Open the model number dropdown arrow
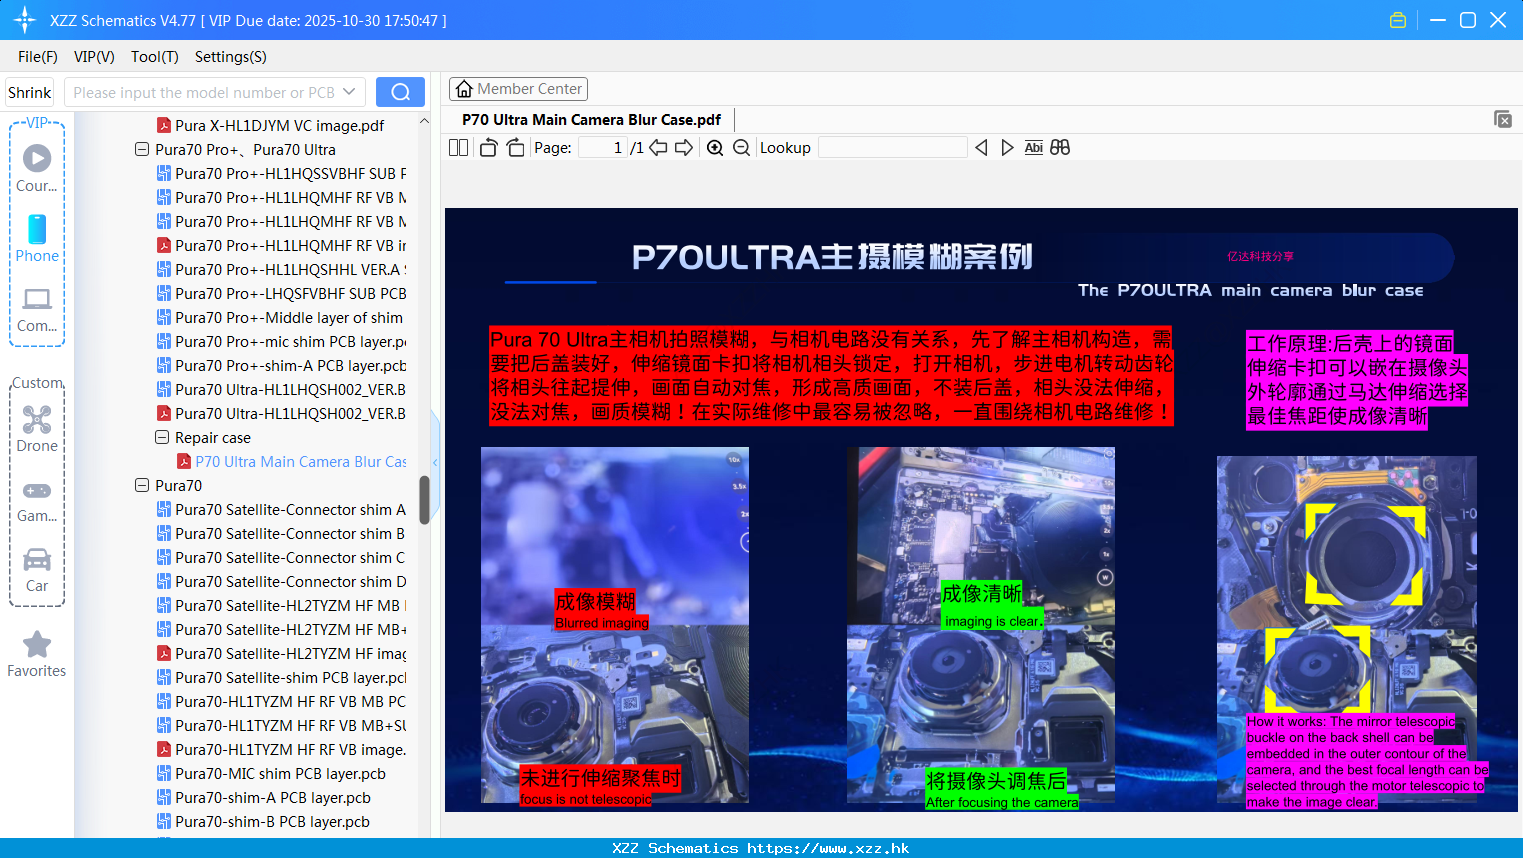 click(x=349, y=92)
